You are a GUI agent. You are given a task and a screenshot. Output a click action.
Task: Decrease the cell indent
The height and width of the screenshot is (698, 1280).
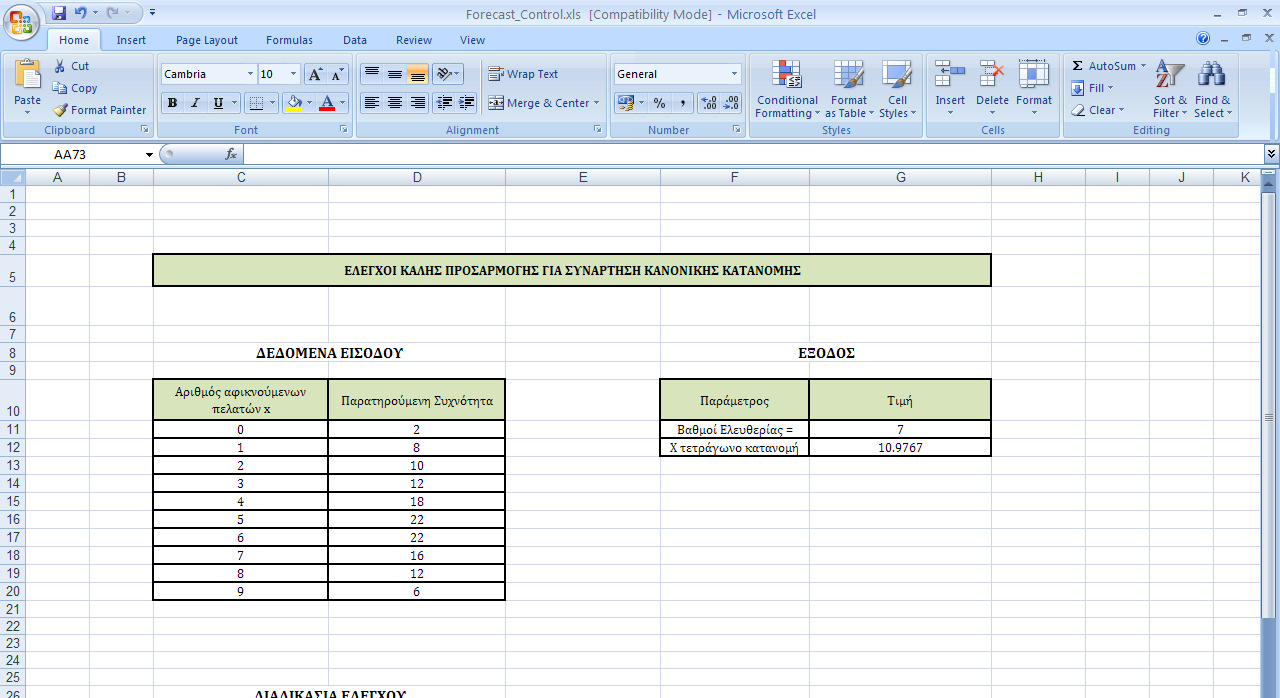click(x=444, y=103)
